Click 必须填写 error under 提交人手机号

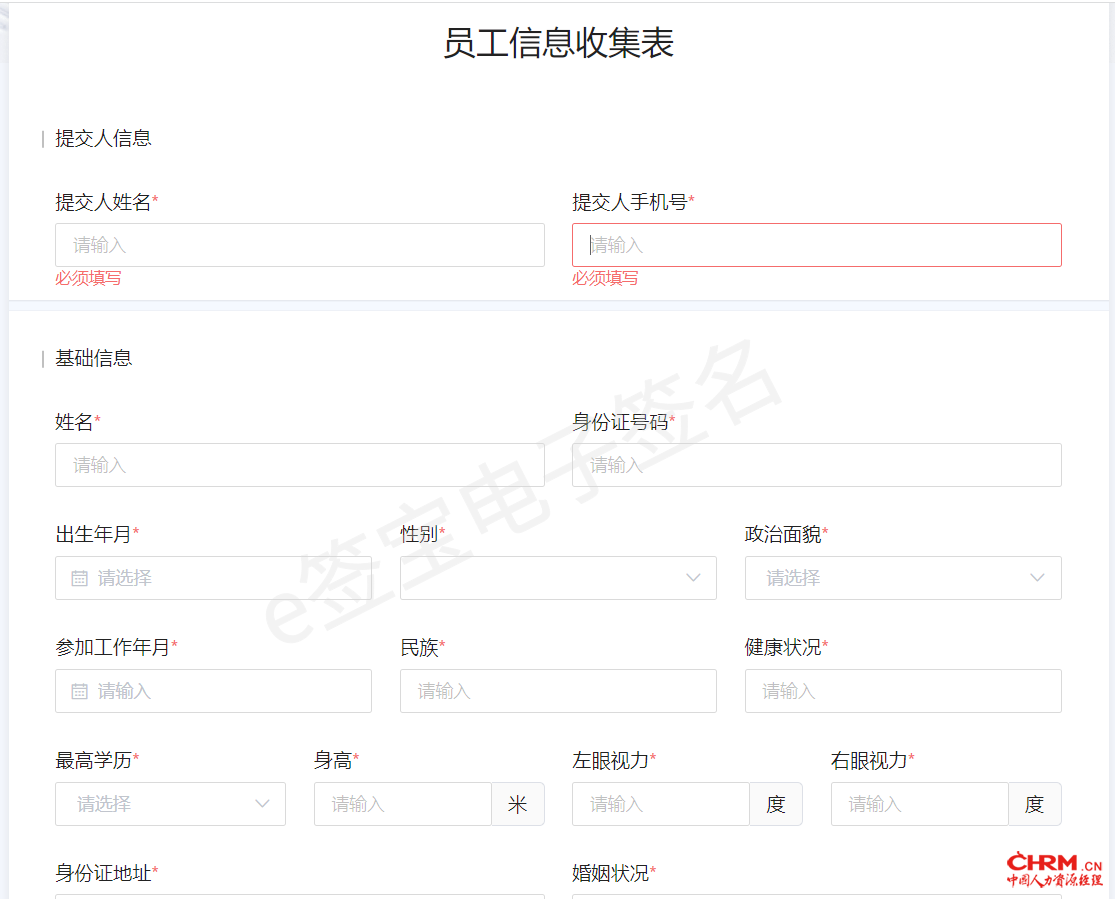(605, 278)
